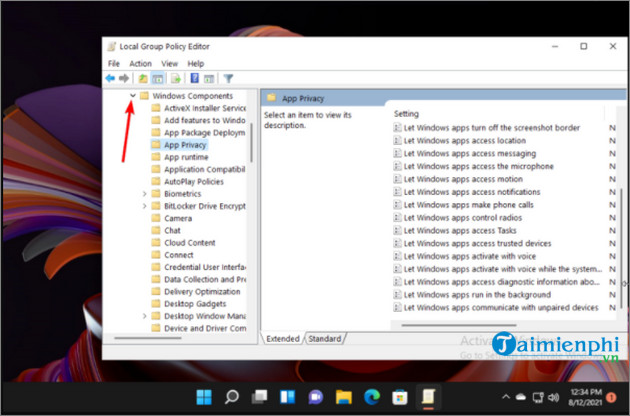Click the Export List toolbar icon

[176, 78]
